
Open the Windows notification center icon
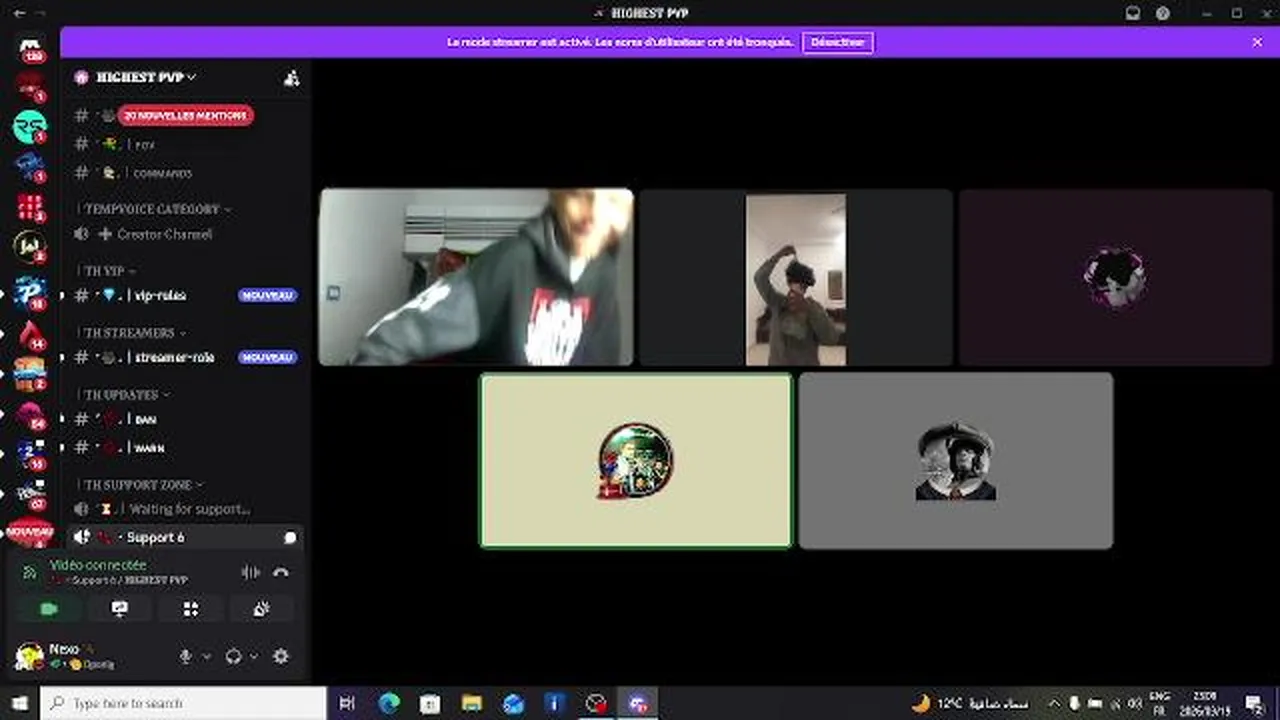point(1254,703)
